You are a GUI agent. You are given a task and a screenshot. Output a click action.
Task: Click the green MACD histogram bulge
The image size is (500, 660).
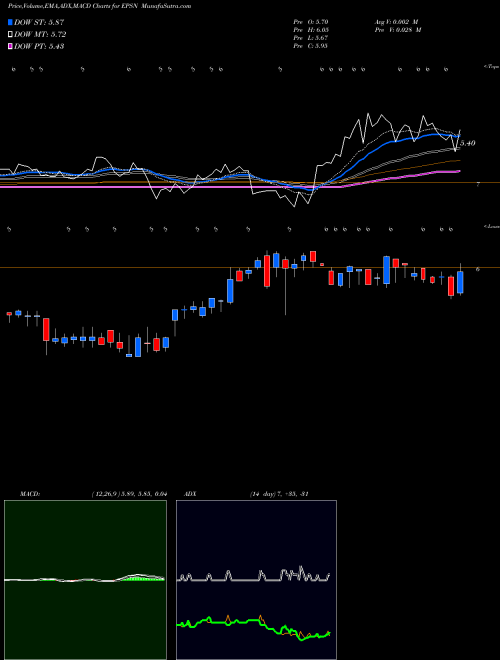[x=141, y=578]
